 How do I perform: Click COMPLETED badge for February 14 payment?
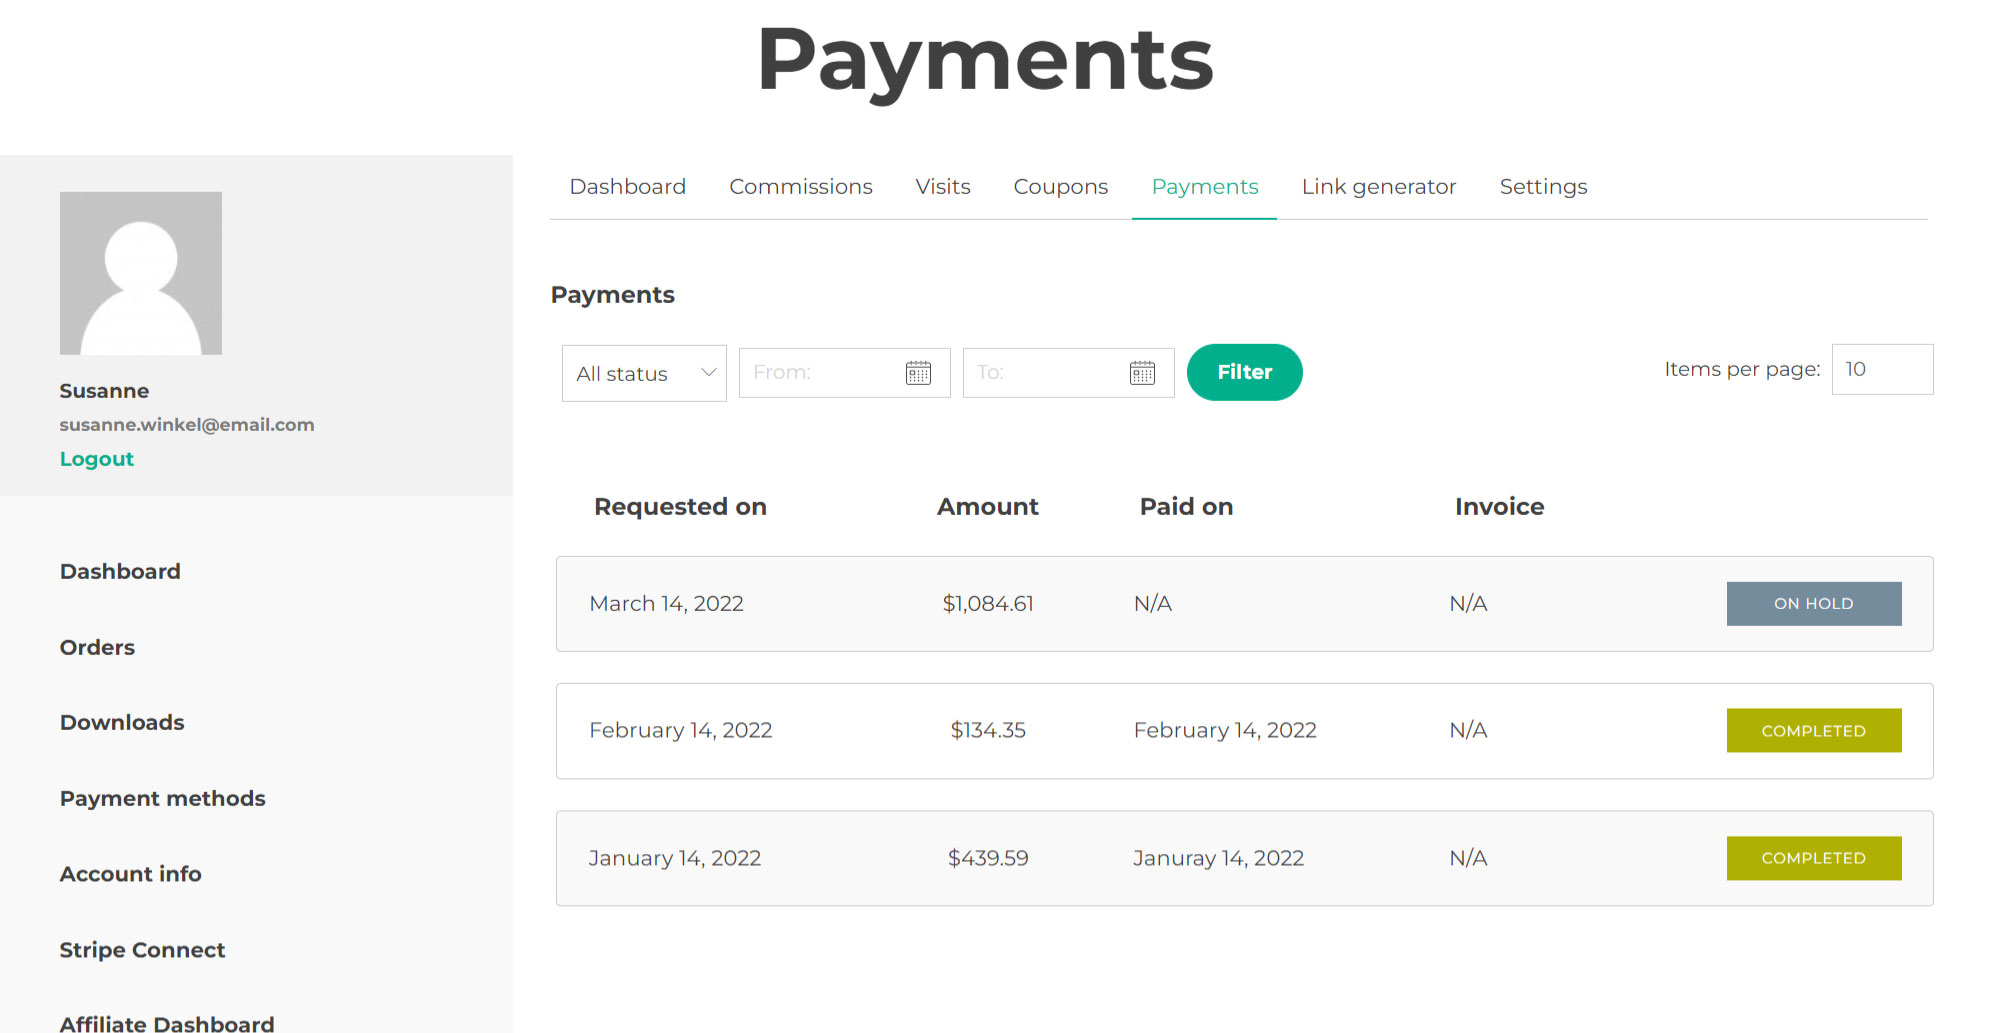click(x=1814, y=731)
